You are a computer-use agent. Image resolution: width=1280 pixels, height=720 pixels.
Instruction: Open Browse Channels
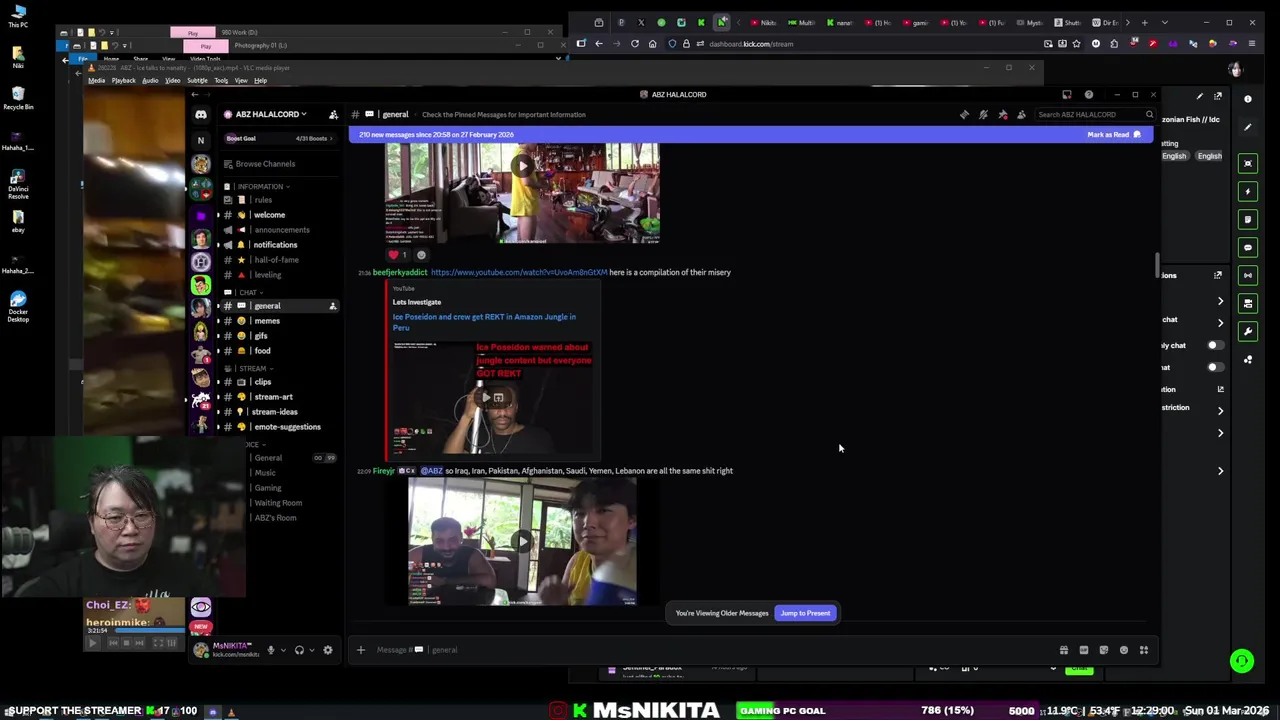pyautogui.click(x=265, y=163)
